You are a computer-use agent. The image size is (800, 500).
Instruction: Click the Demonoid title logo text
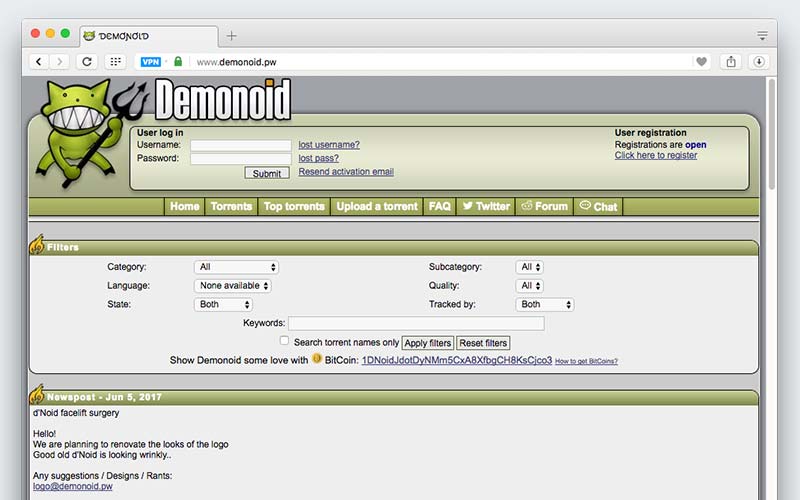pyautogui.click(x=223, y=100)
